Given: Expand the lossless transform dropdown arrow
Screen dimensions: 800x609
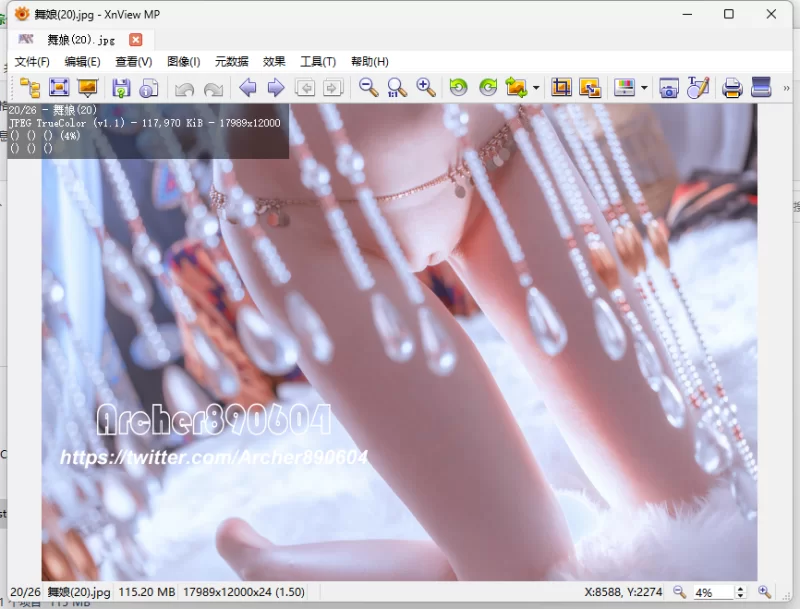Looking at the screenshot, I should [536, 88].
